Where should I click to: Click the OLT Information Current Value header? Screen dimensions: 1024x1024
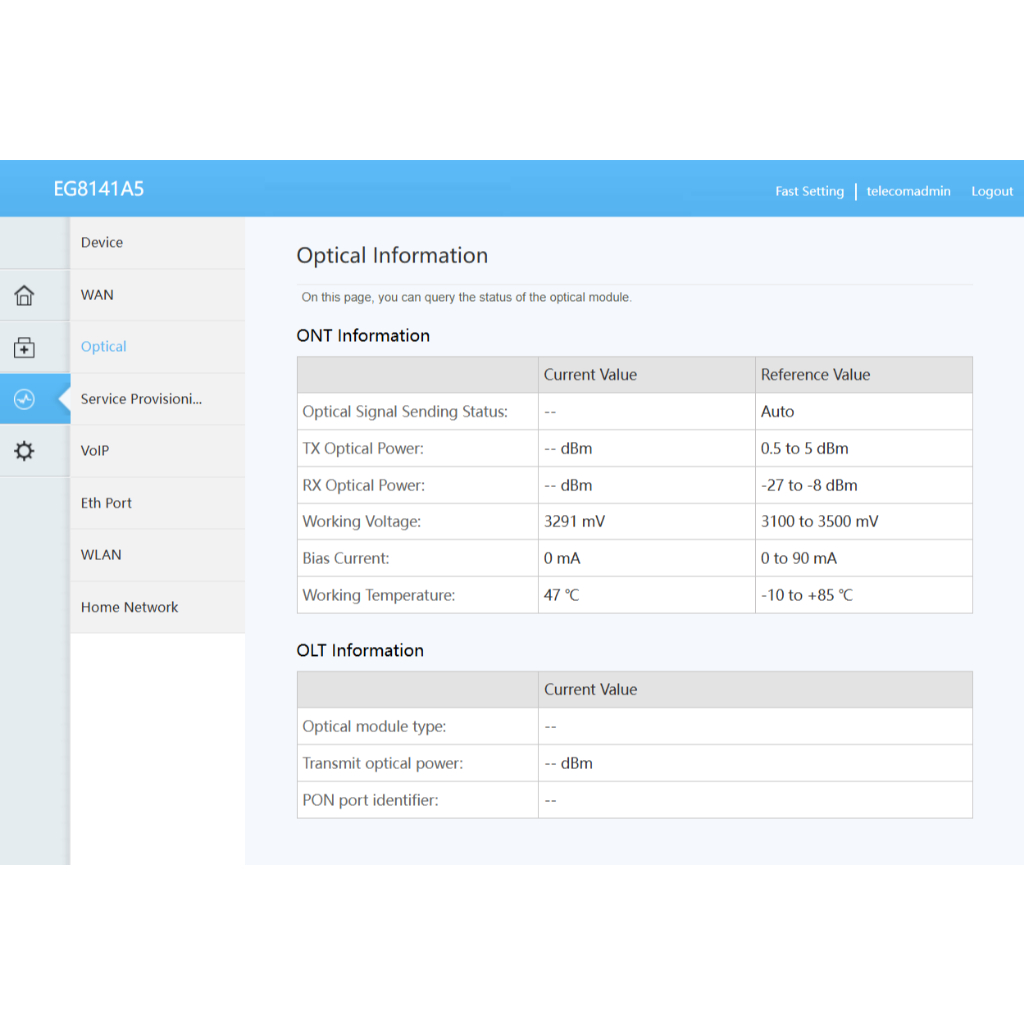(590, 690)
